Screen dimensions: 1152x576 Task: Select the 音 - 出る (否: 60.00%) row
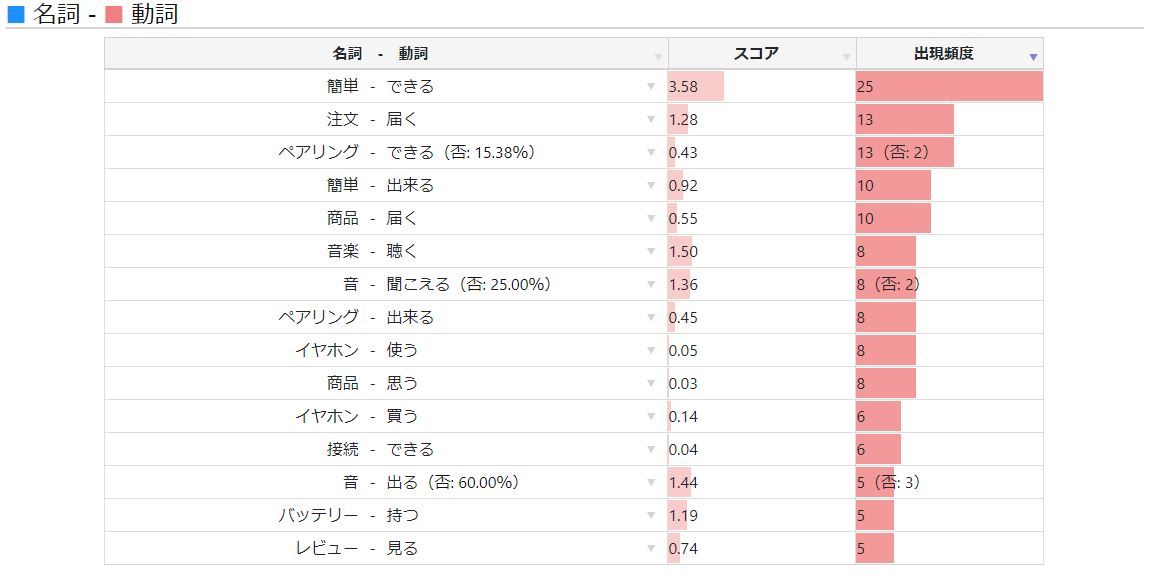(430, 483)
